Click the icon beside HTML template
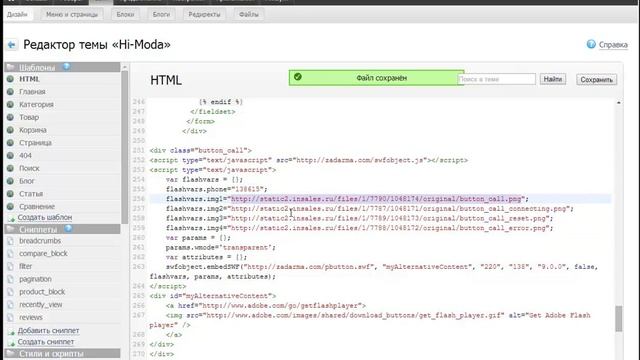 [x=10, y=79]
